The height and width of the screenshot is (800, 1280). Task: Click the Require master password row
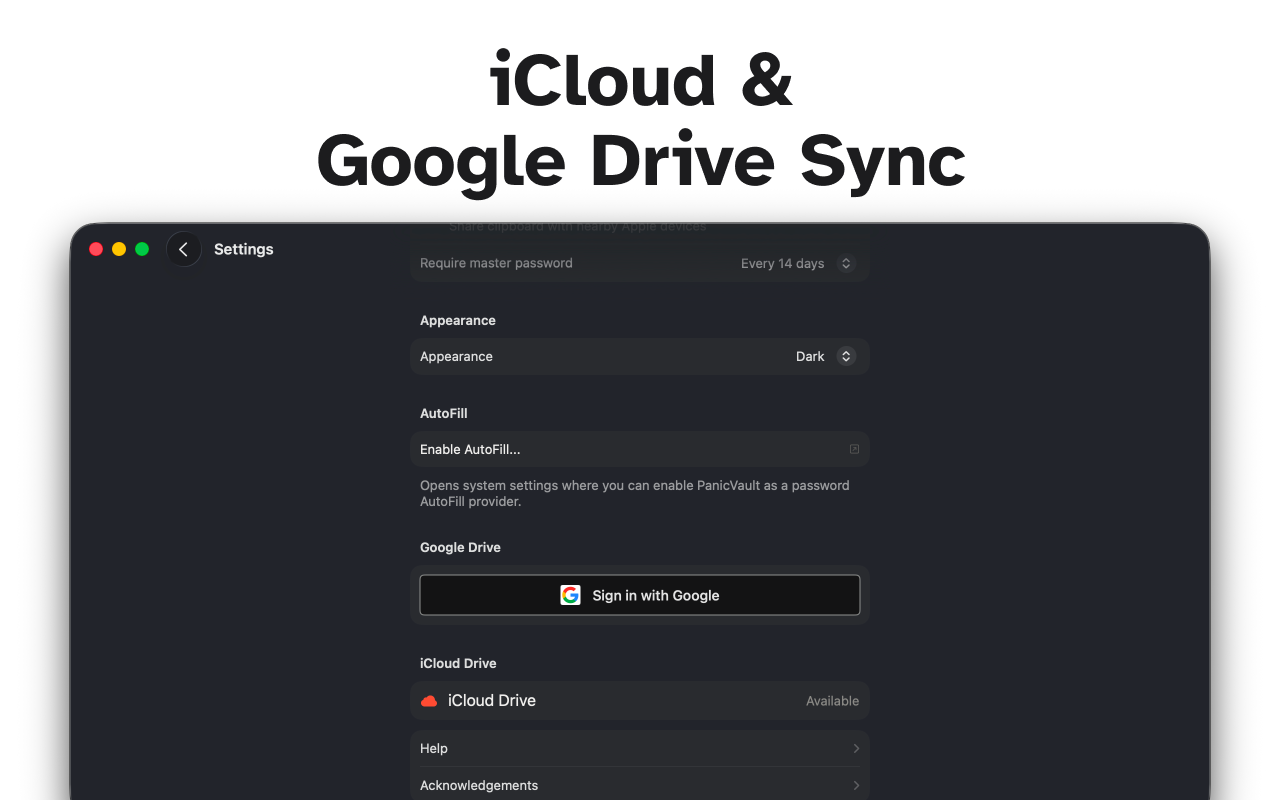coord(600,263)
